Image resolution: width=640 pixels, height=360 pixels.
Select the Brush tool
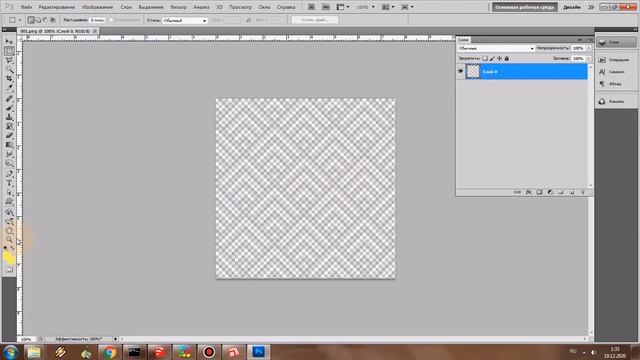(9, 108)
